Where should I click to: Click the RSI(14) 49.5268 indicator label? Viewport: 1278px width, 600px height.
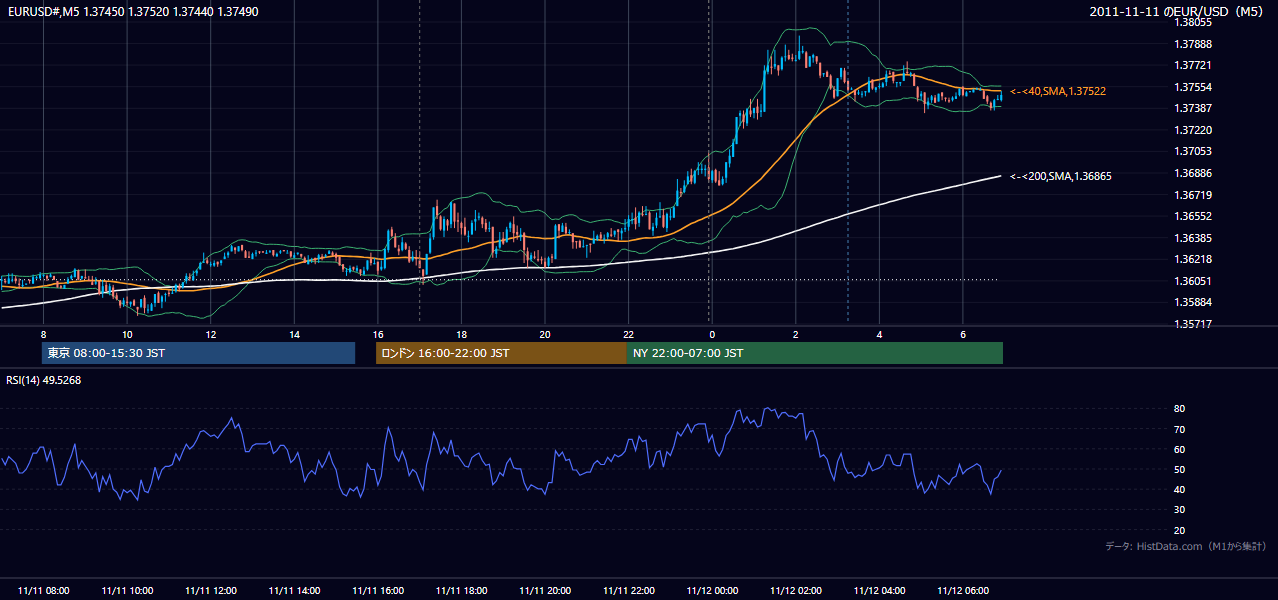click(44, 380)
